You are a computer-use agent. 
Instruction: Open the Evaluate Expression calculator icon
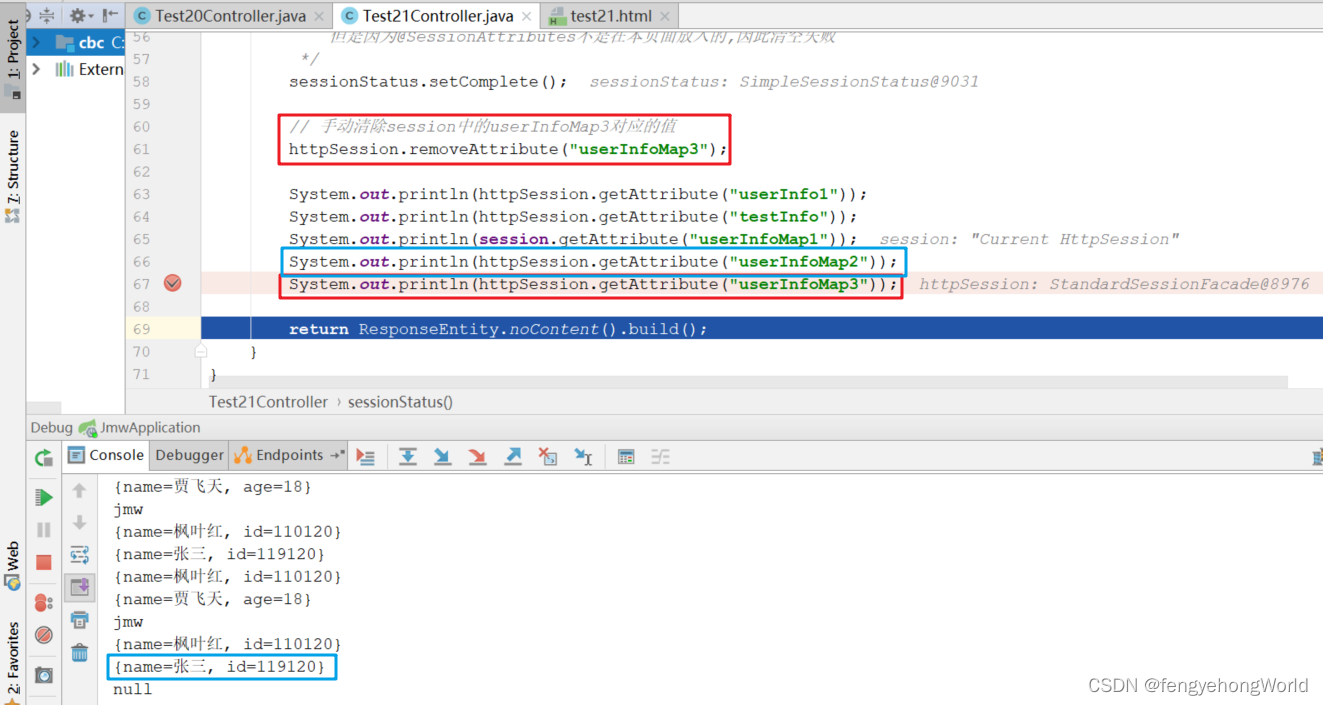coord(626,456)
